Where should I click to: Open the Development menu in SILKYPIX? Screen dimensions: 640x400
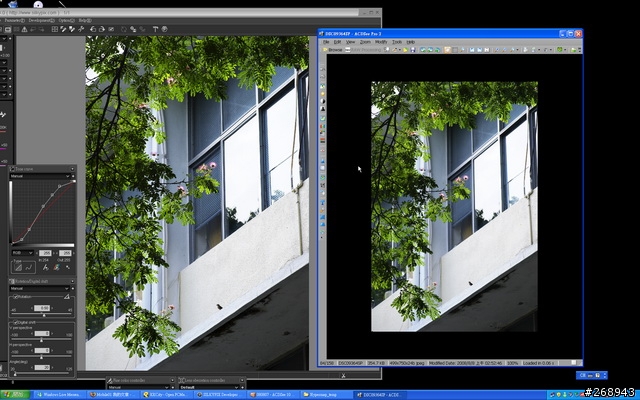tap(41, 20)
